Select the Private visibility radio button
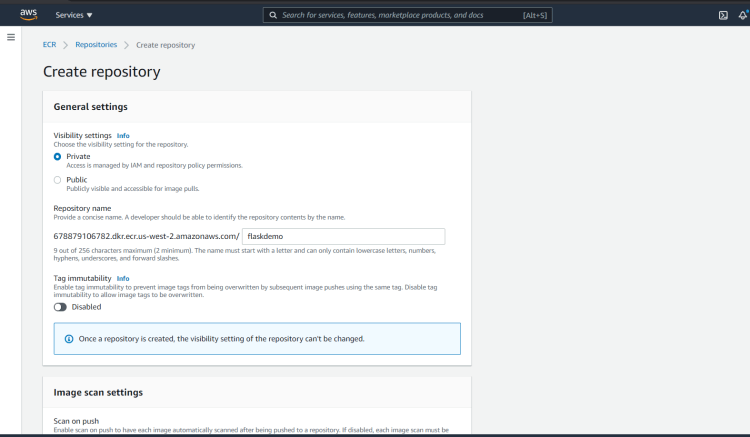 tap(57, 157)
